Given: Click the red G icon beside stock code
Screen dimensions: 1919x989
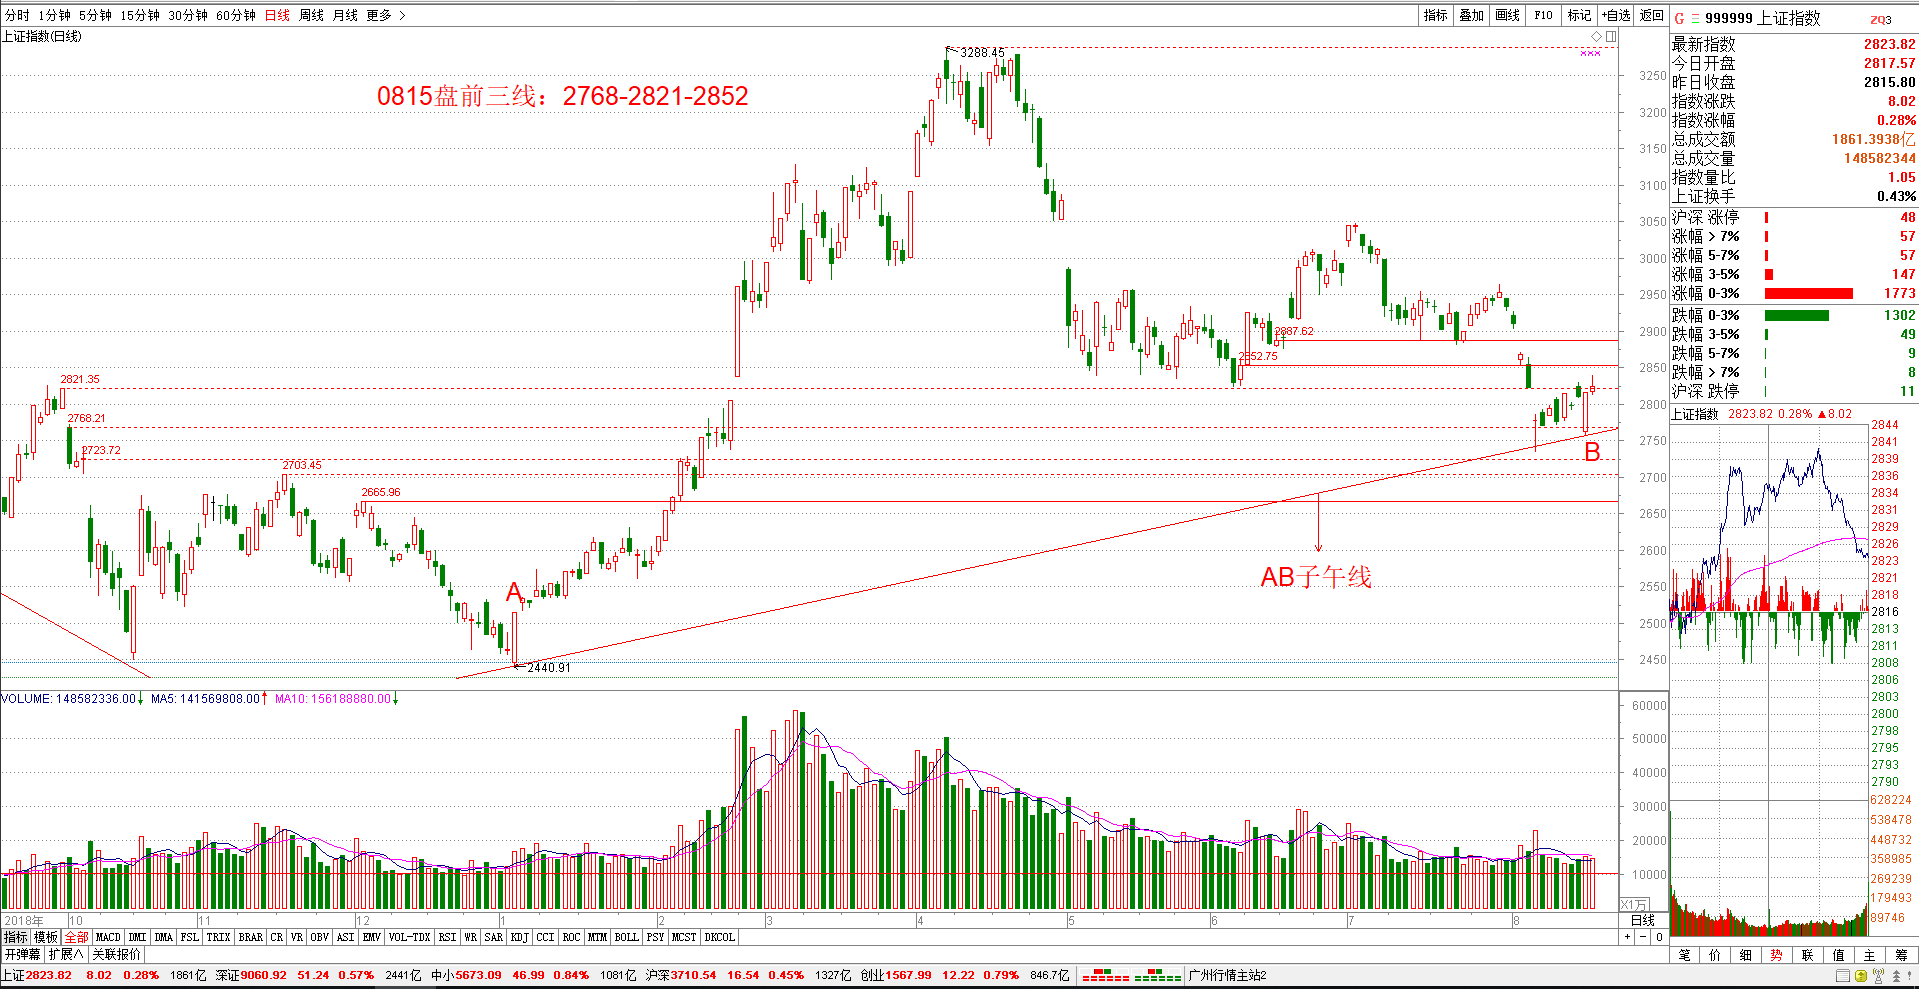Looking at the screenshot, I should coord(1679,18).
